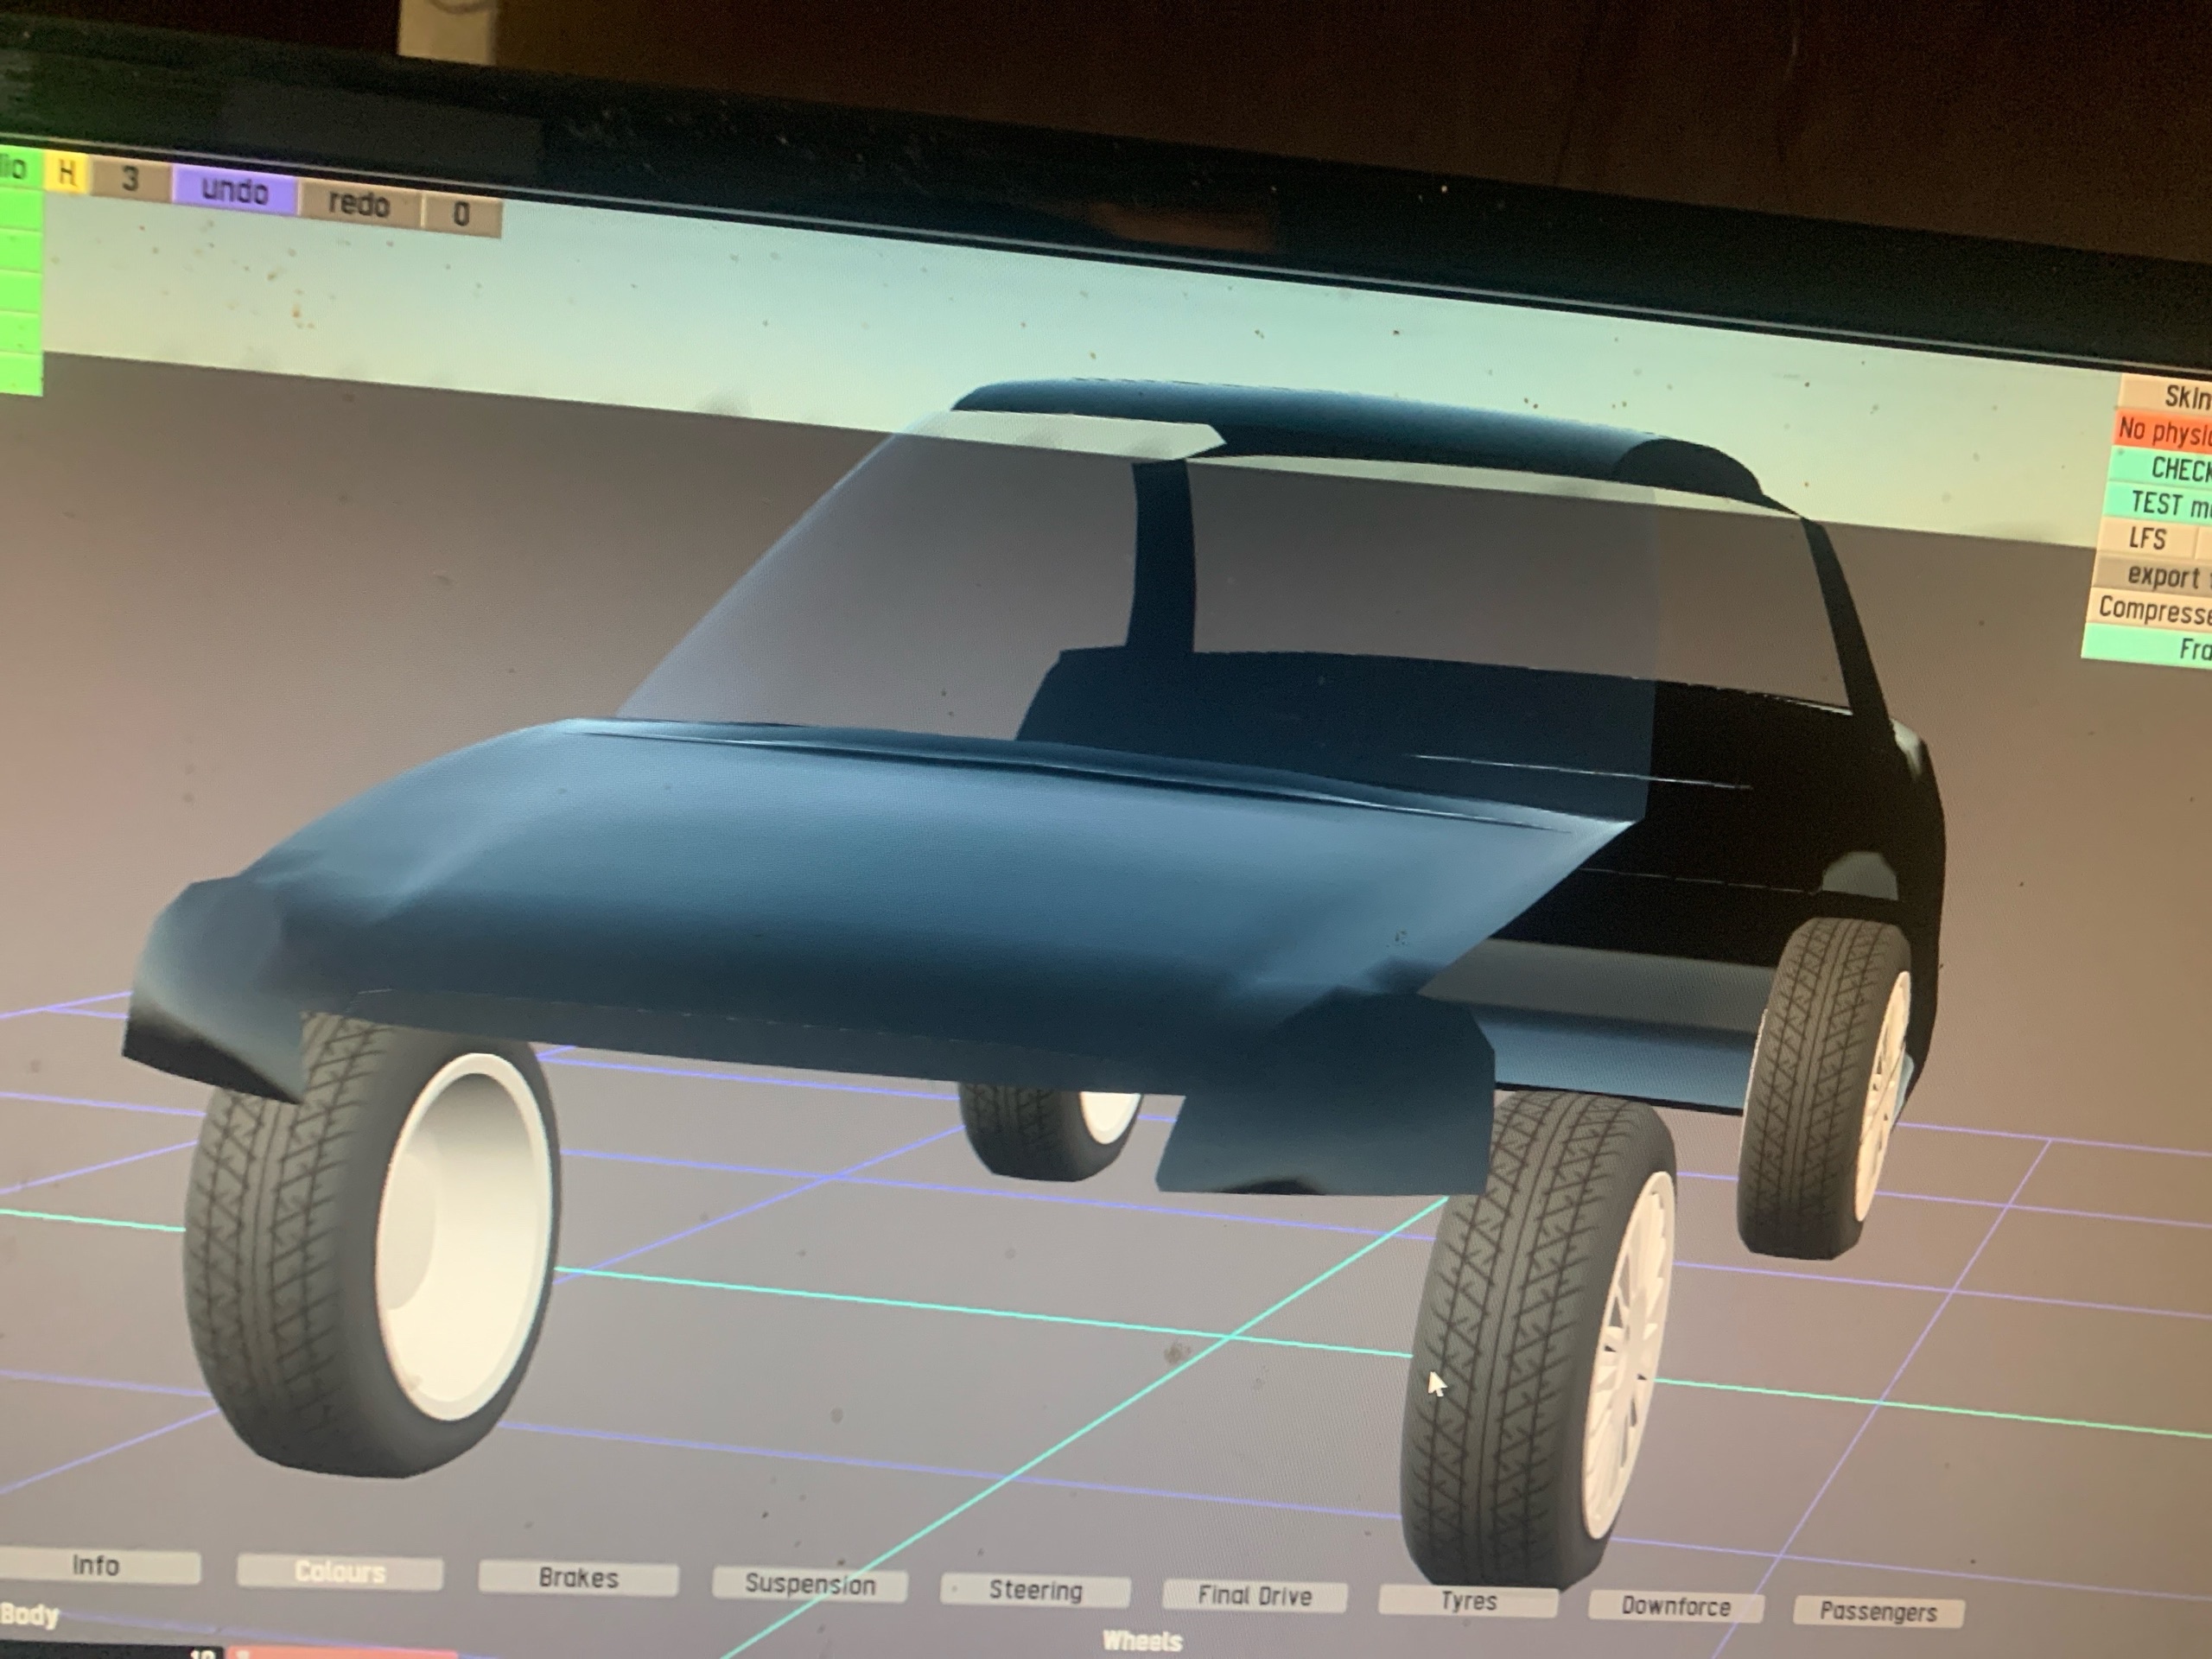The image size is (2212, 1659).
Task: Toggle the Compressed option
Action: coord(2155,609)
